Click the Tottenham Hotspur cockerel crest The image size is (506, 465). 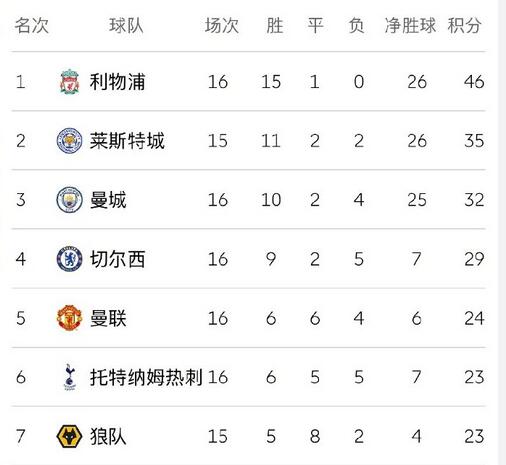[69, 377]
